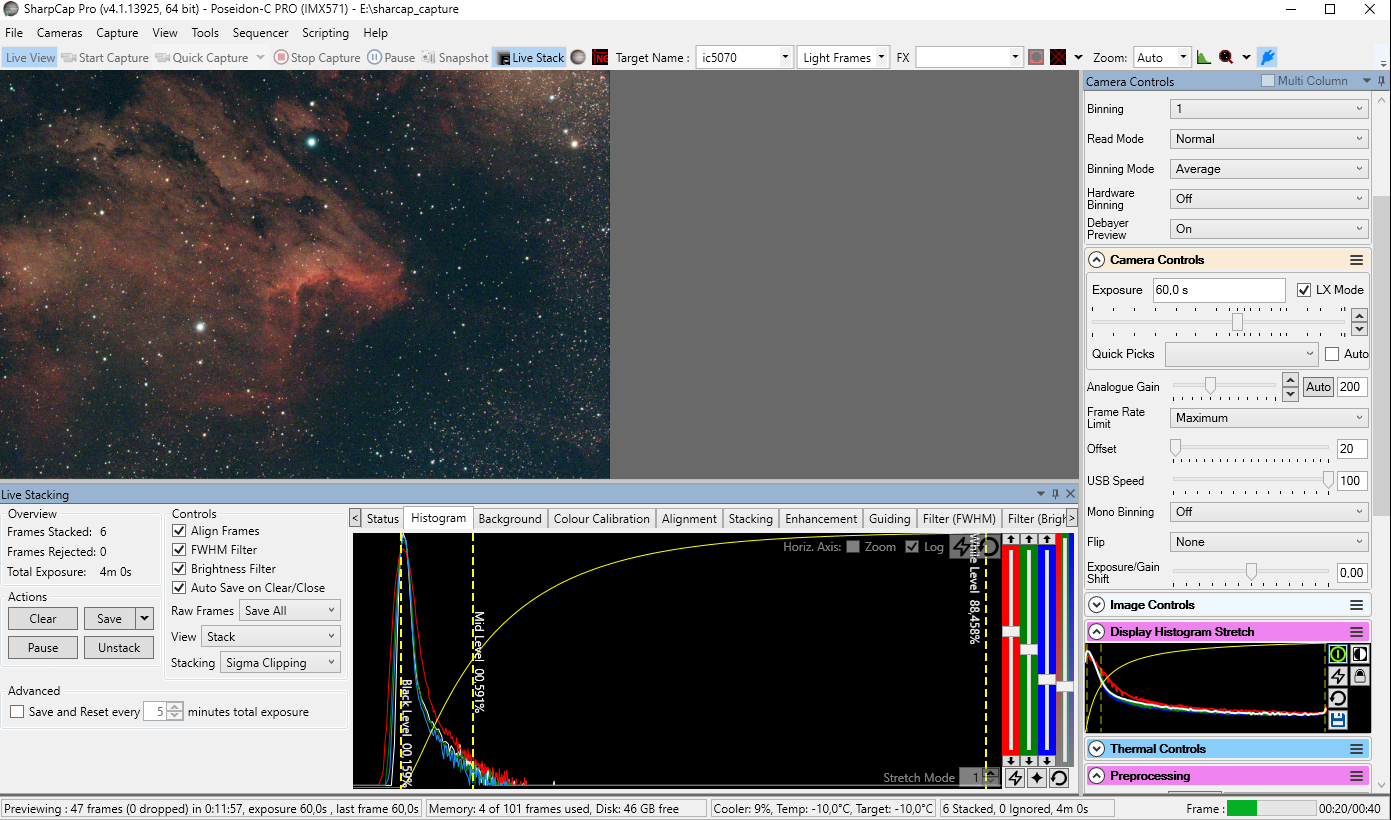
Task: Click the Save button in Live Stacking
Action: pyautogui.click(x=109, y=619)
